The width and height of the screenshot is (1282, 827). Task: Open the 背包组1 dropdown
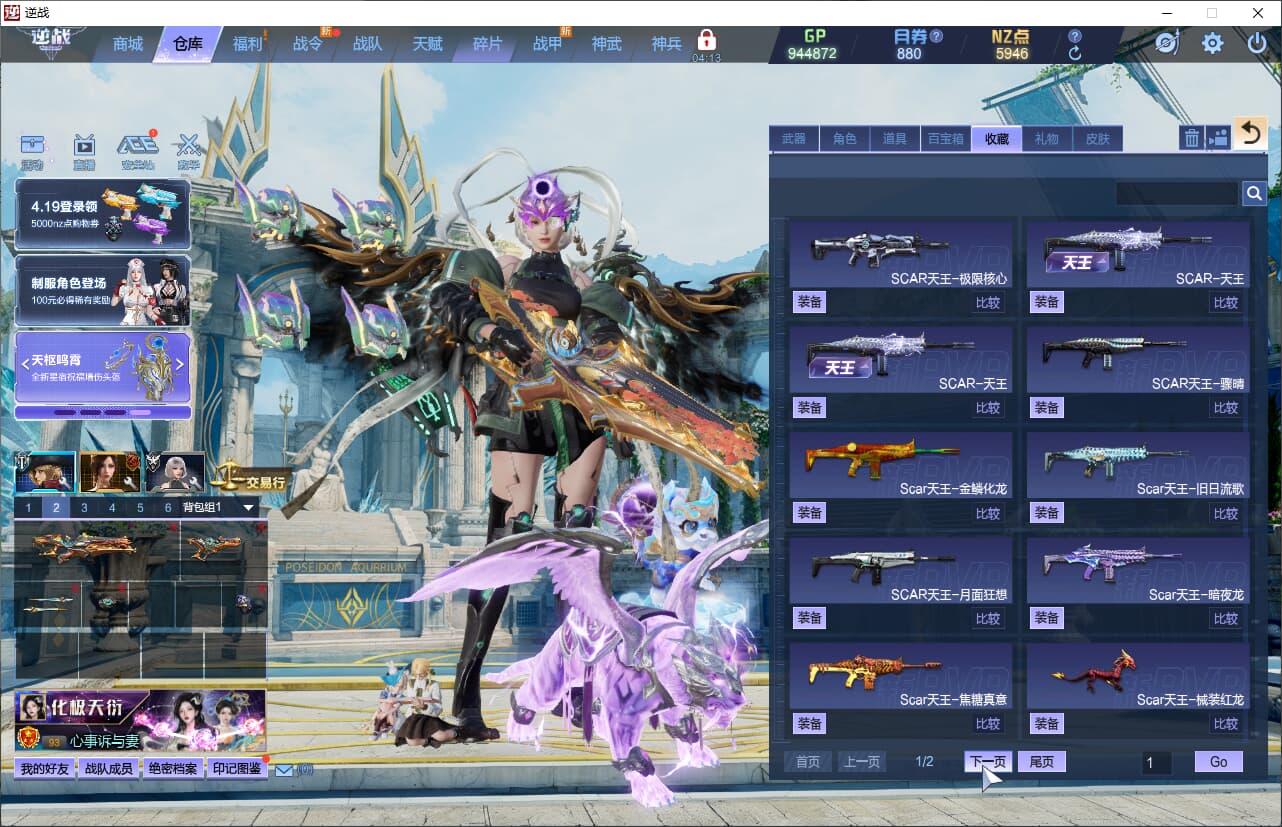[219, 507]
